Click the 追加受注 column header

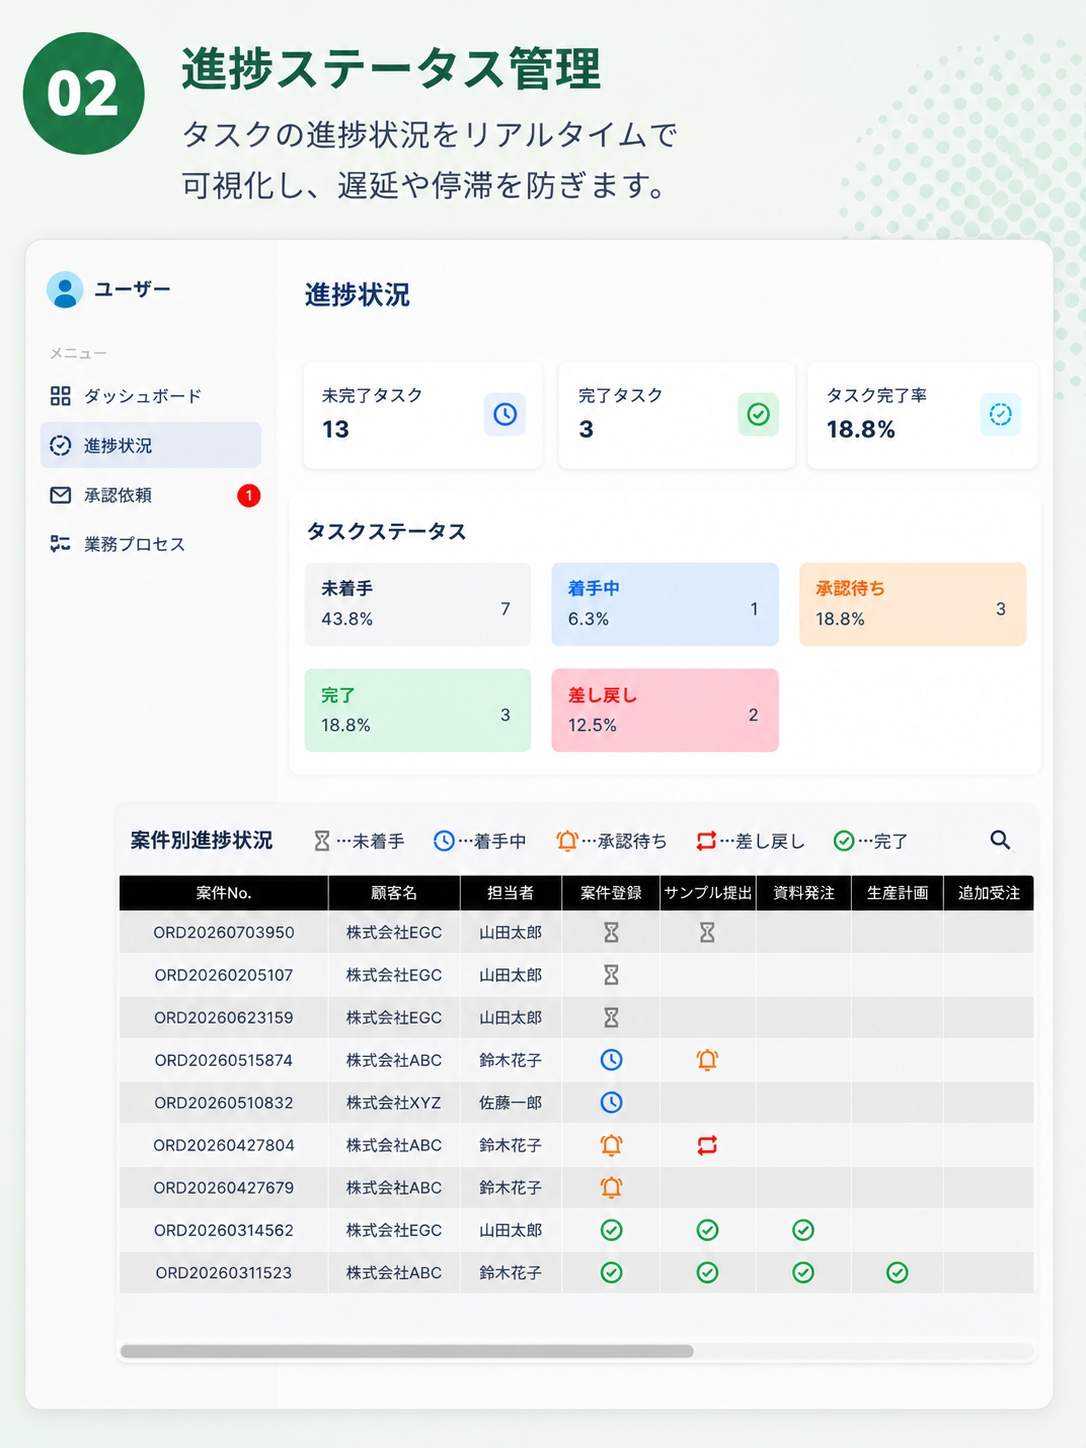989,893
